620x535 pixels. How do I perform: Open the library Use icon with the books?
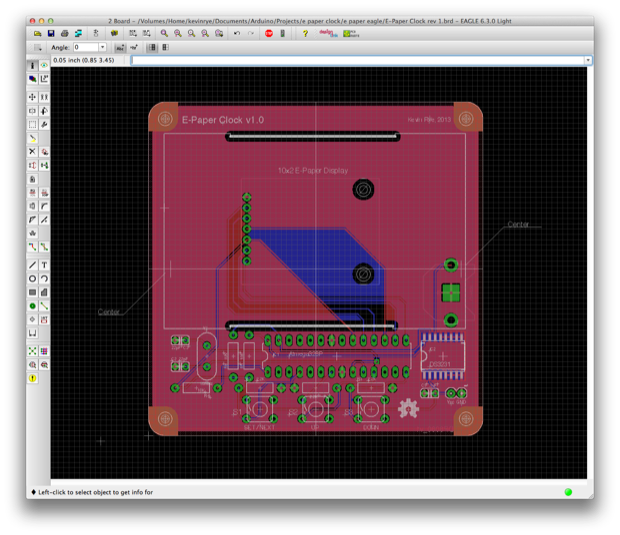pyautogui.click(x=114, y=34)
